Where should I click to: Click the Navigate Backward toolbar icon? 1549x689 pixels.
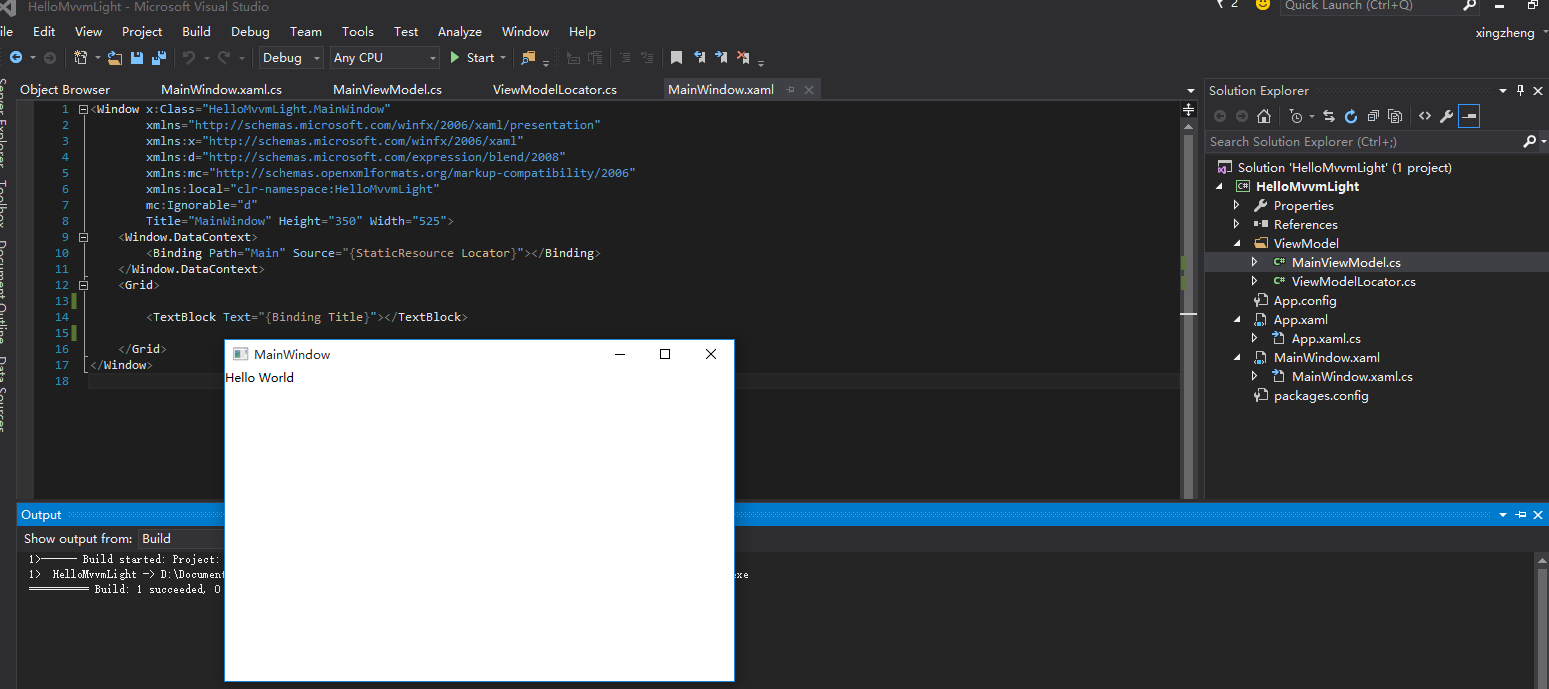pos(16,58)
